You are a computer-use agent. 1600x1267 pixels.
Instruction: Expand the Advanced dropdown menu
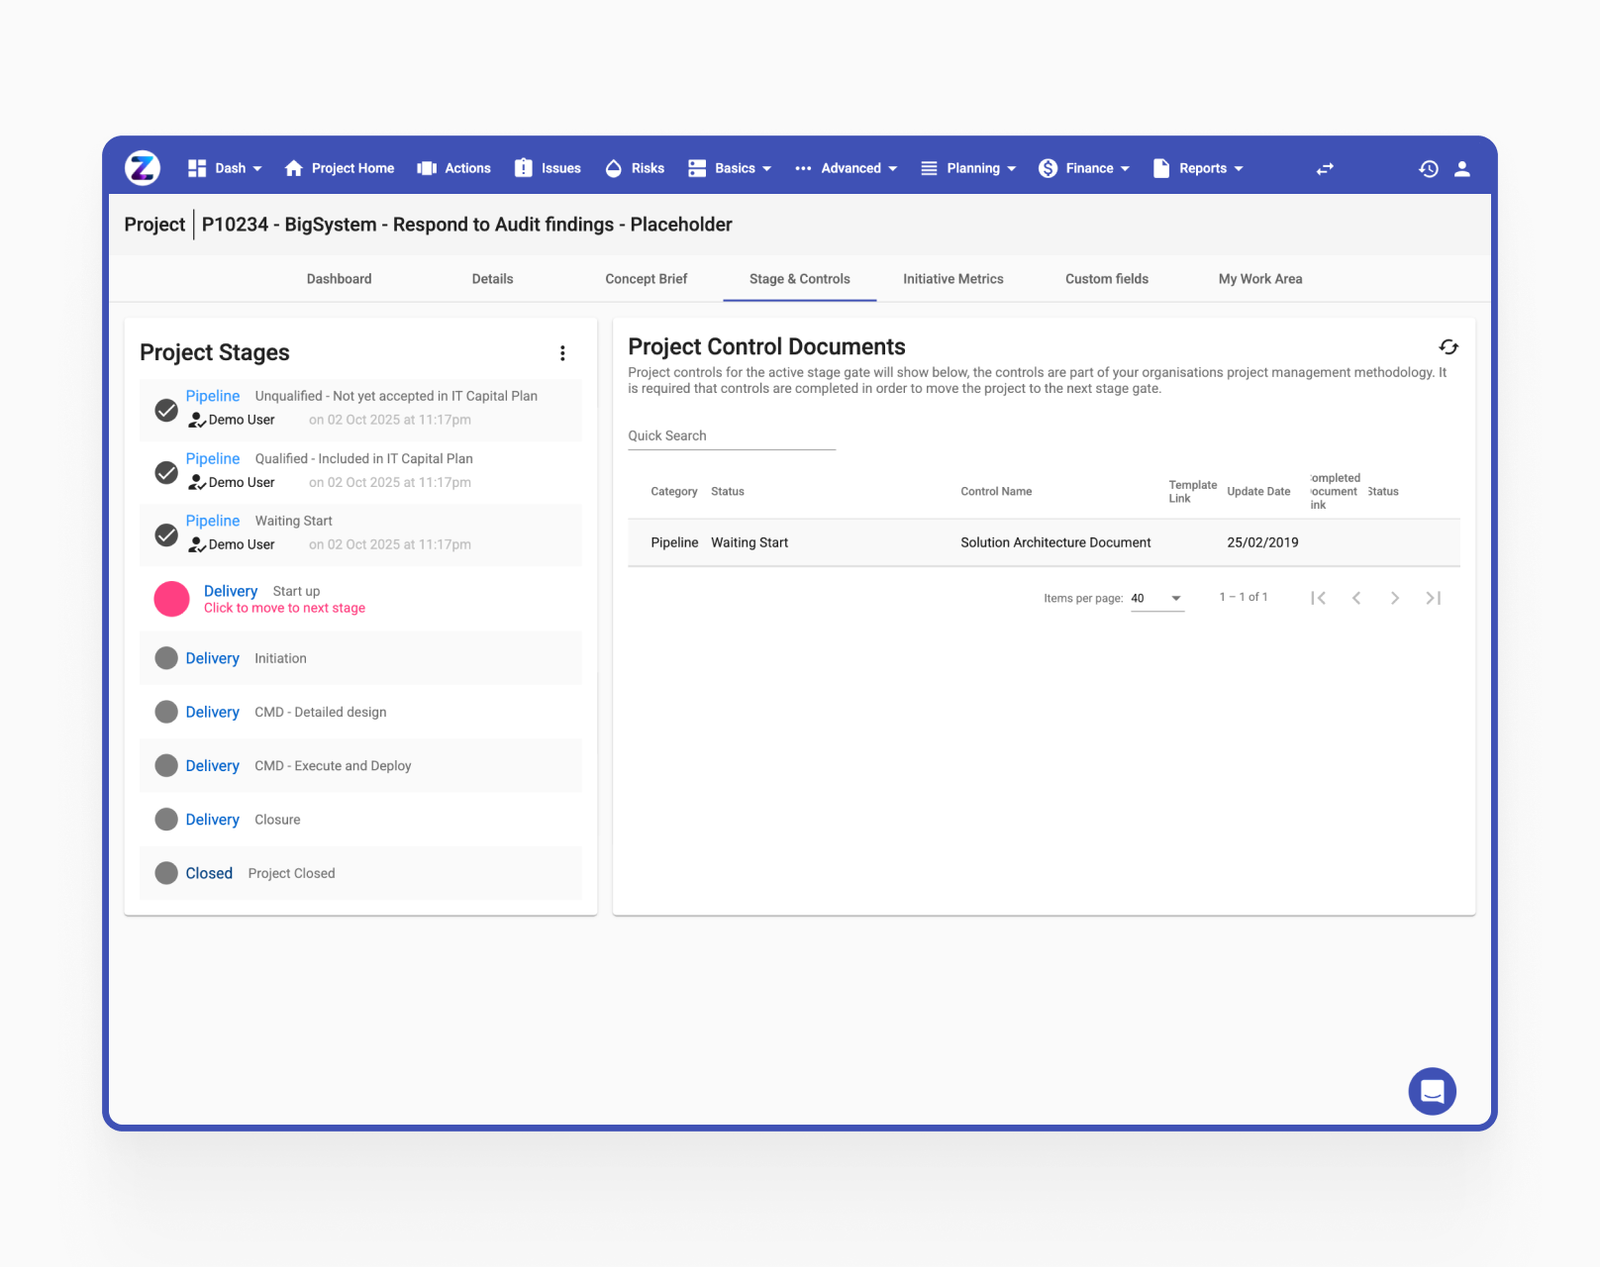point(852,168)
